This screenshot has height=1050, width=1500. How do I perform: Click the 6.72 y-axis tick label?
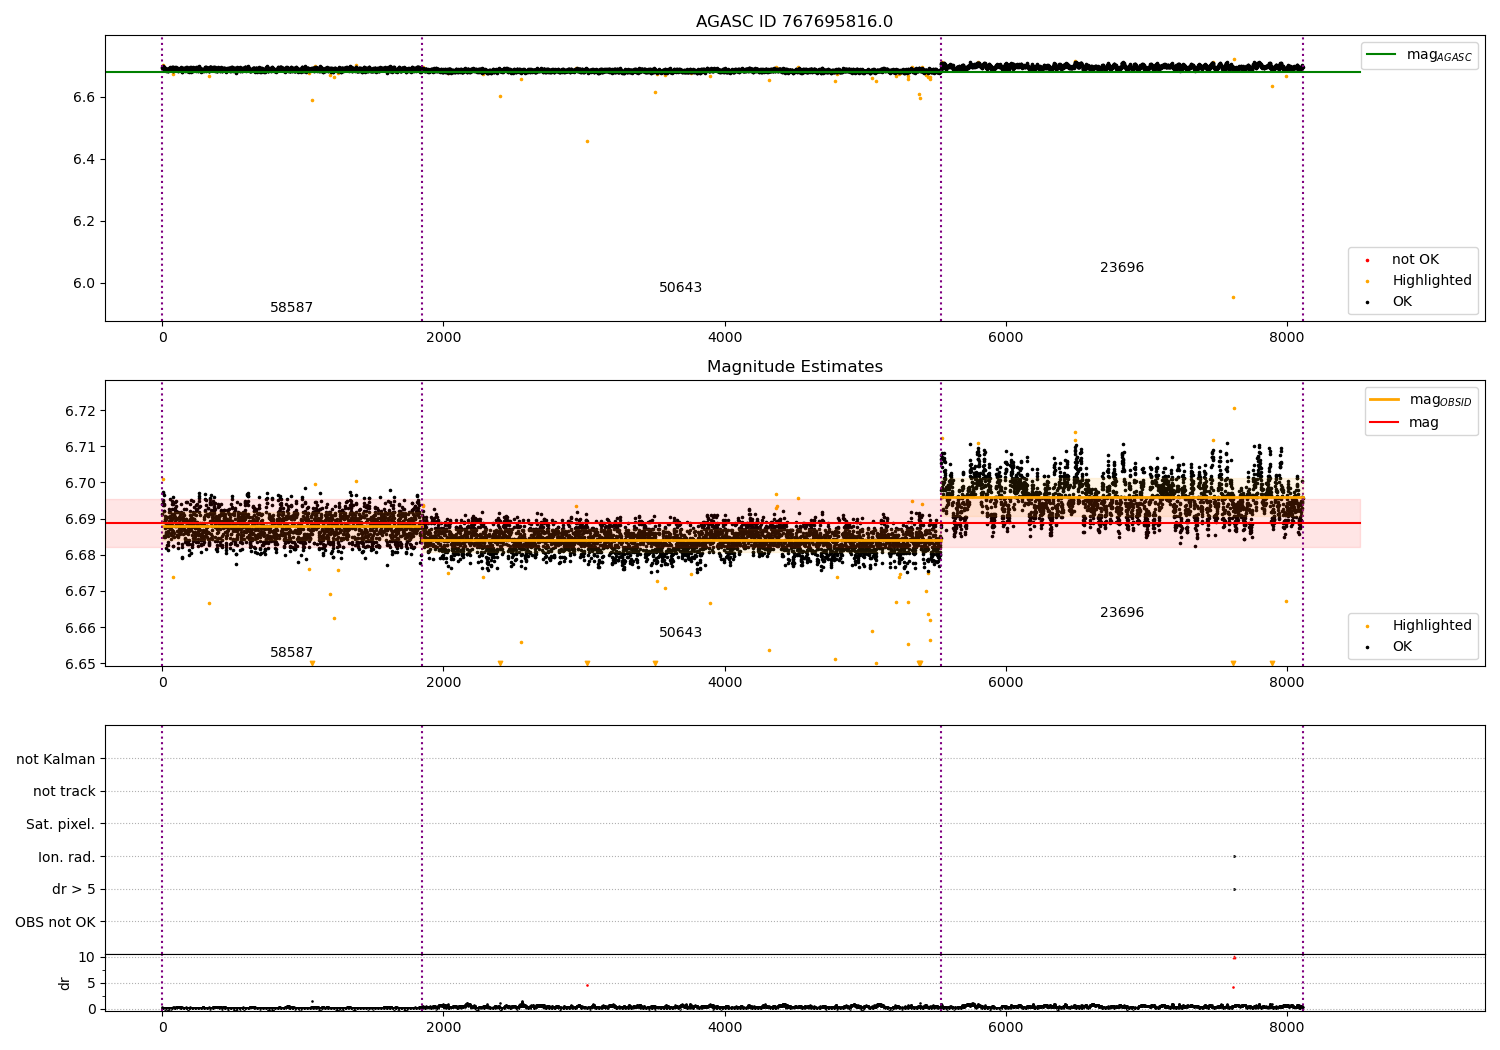pos(80,412)
